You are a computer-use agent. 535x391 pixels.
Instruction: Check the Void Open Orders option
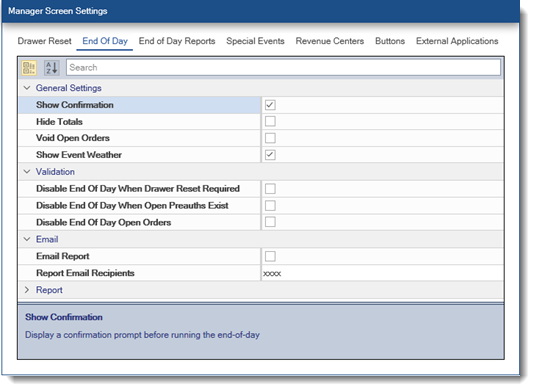[270, 138]
